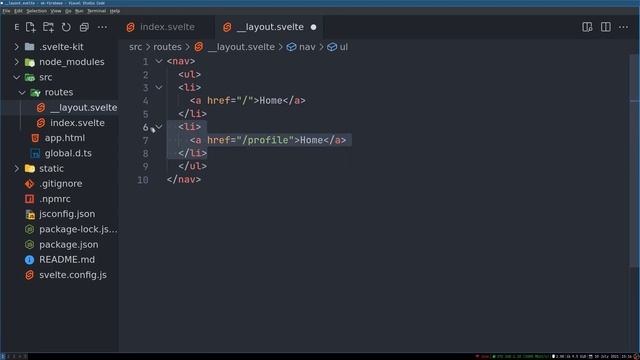Click the New Folder icon in explorer
This screenshot has width=640, height=360.
[x=48, y=27]
